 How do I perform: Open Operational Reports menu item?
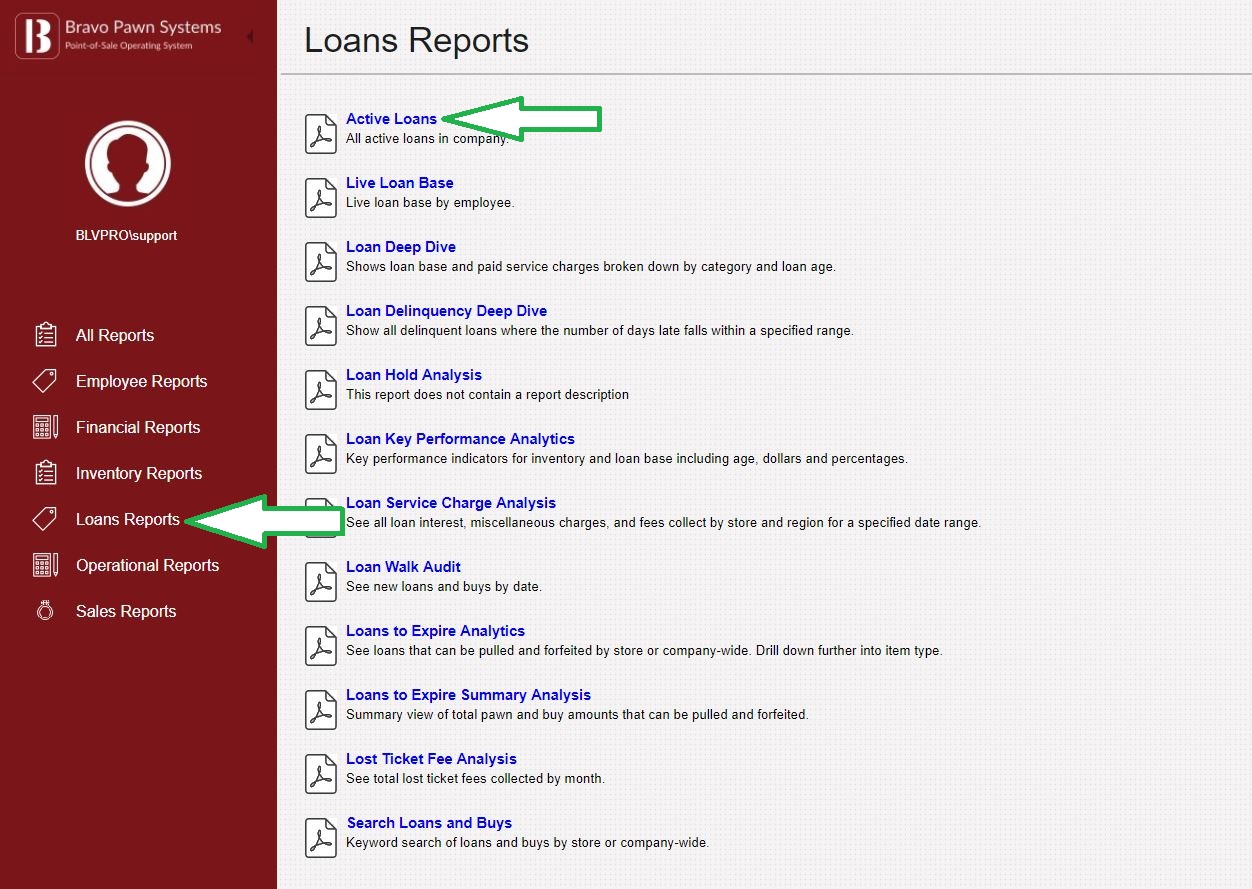point(147,565)
